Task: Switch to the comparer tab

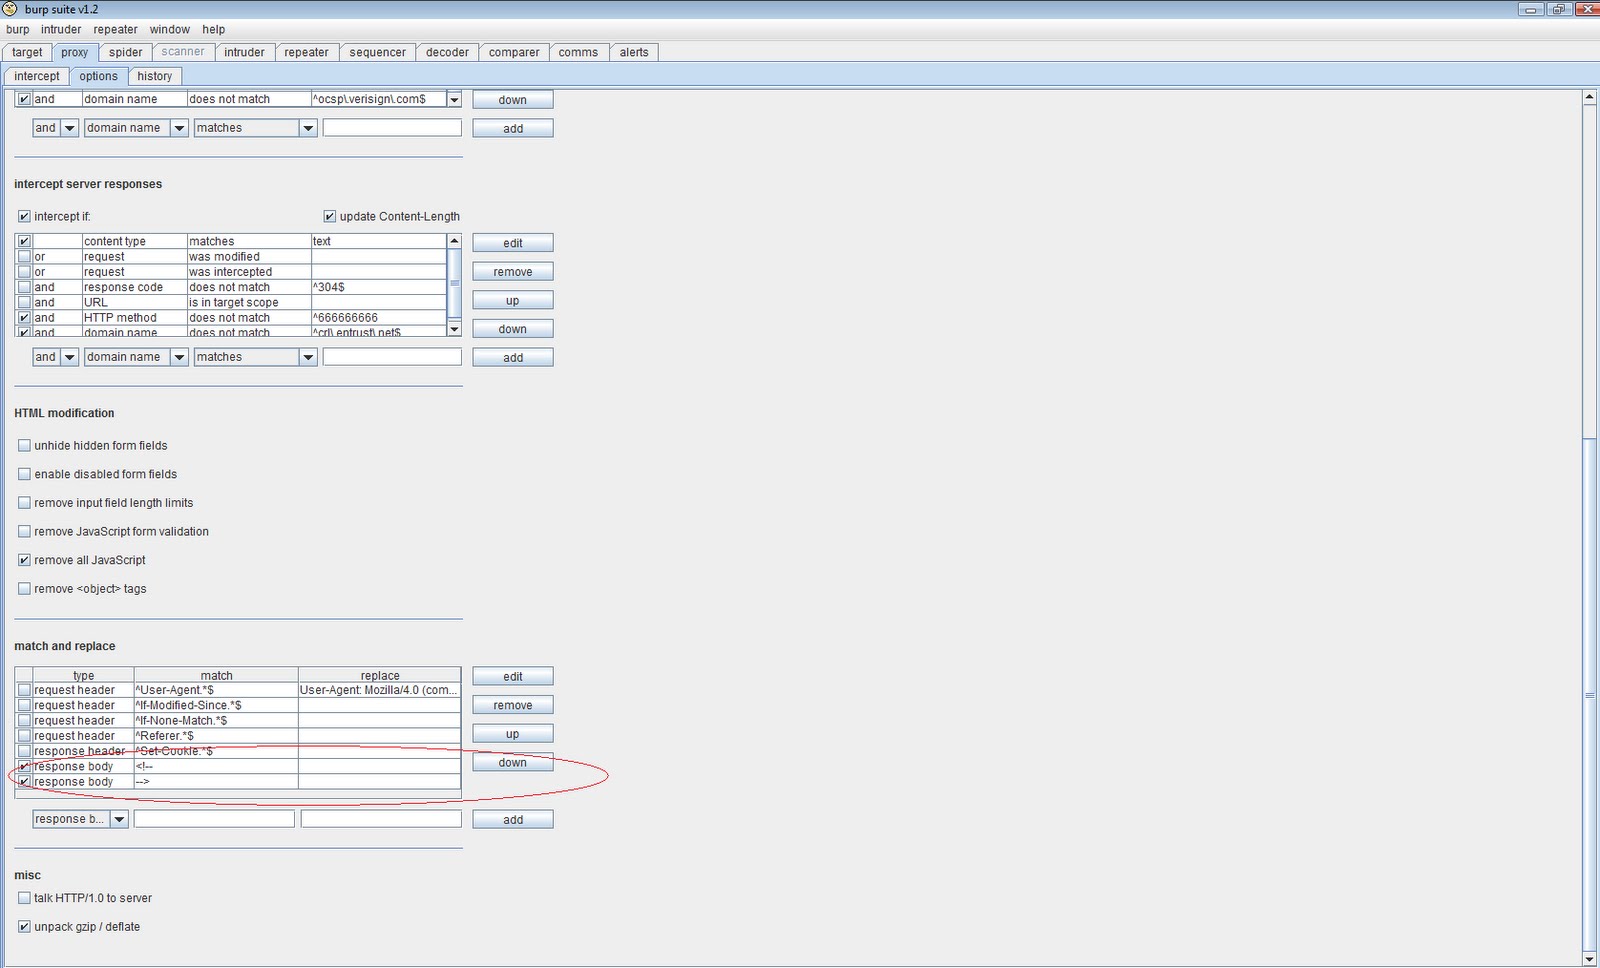Action: 514,52
